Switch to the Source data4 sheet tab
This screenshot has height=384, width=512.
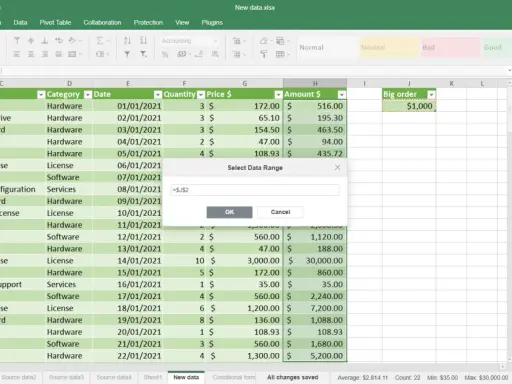click(114, 377)
